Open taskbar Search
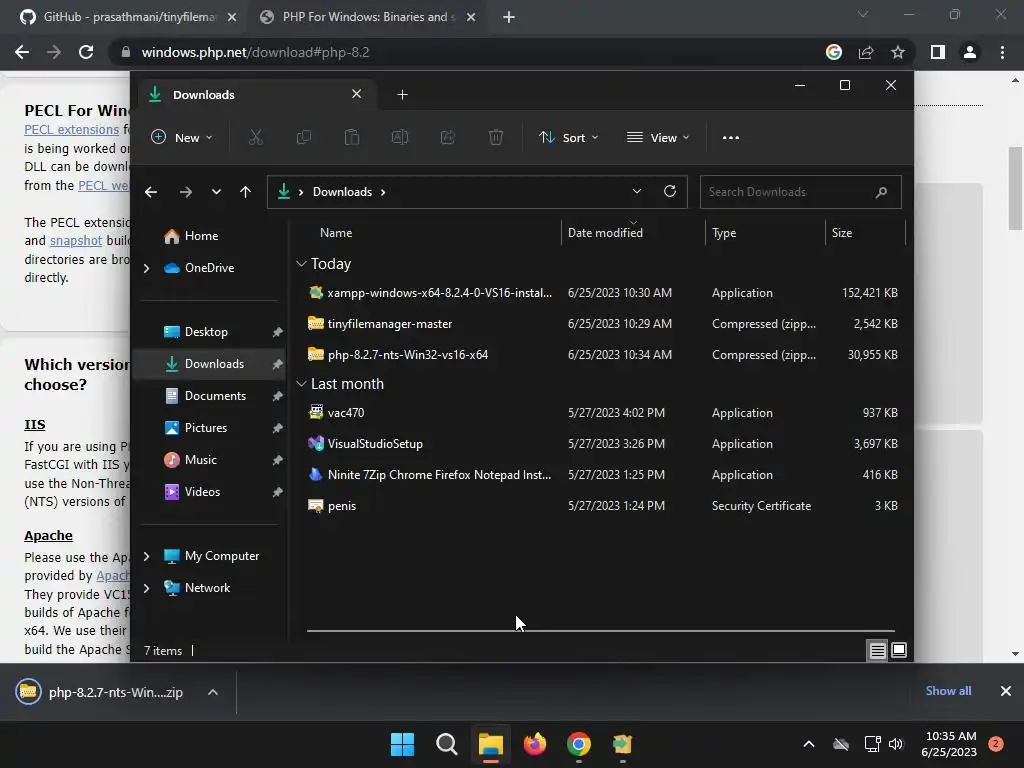The height and width of the screenshot is (768, 1024). point(447,744)
